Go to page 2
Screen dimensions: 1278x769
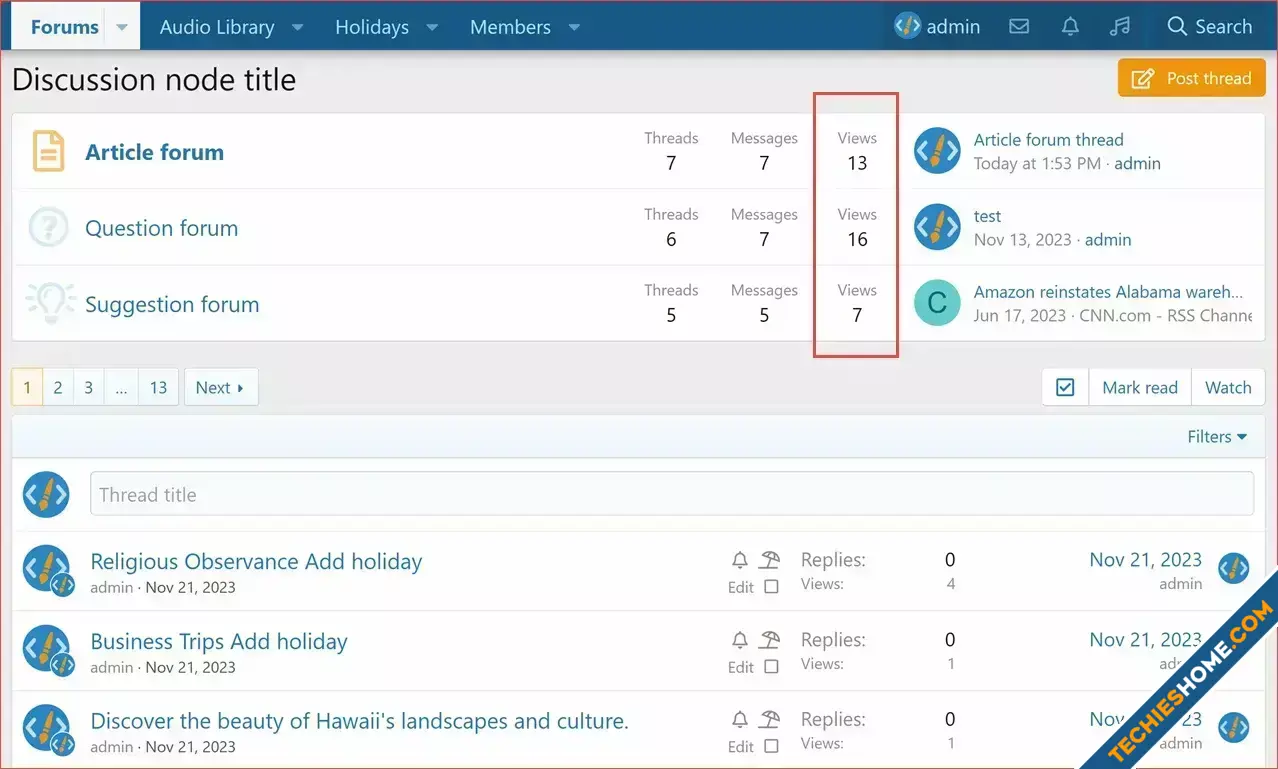[58, 387]
